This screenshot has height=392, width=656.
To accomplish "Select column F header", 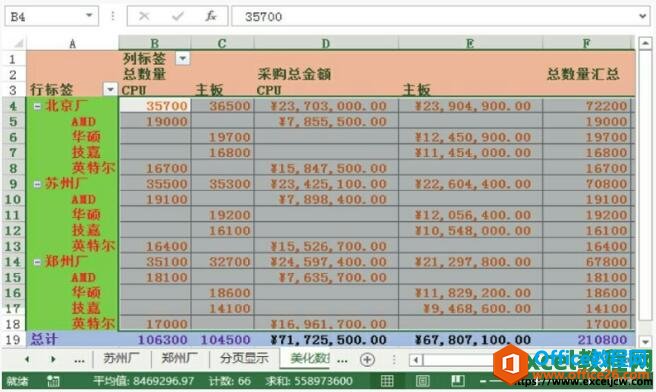I will coord(587,43).
